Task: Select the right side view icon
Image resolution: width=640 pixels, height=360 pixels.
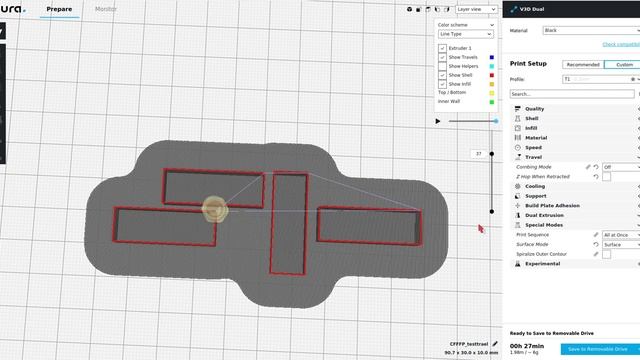Action: 447,9
